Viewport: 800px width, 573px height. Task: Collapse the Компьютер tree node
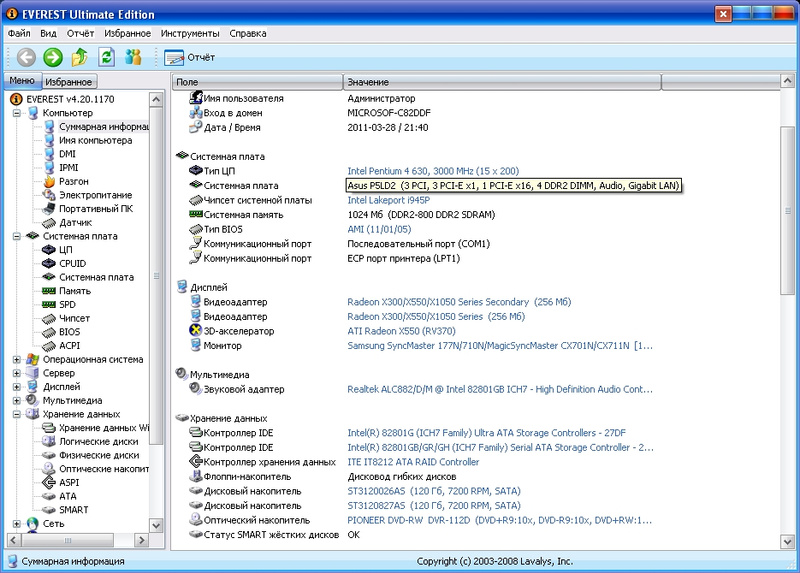(17, 113)
